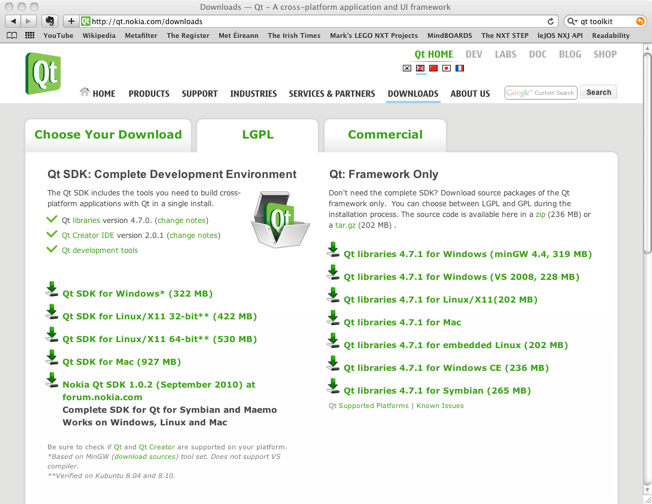The height and width of the screenshot is (504, 652).
Task: Open the show all bookmarks book icon
Action: [12, 35]
